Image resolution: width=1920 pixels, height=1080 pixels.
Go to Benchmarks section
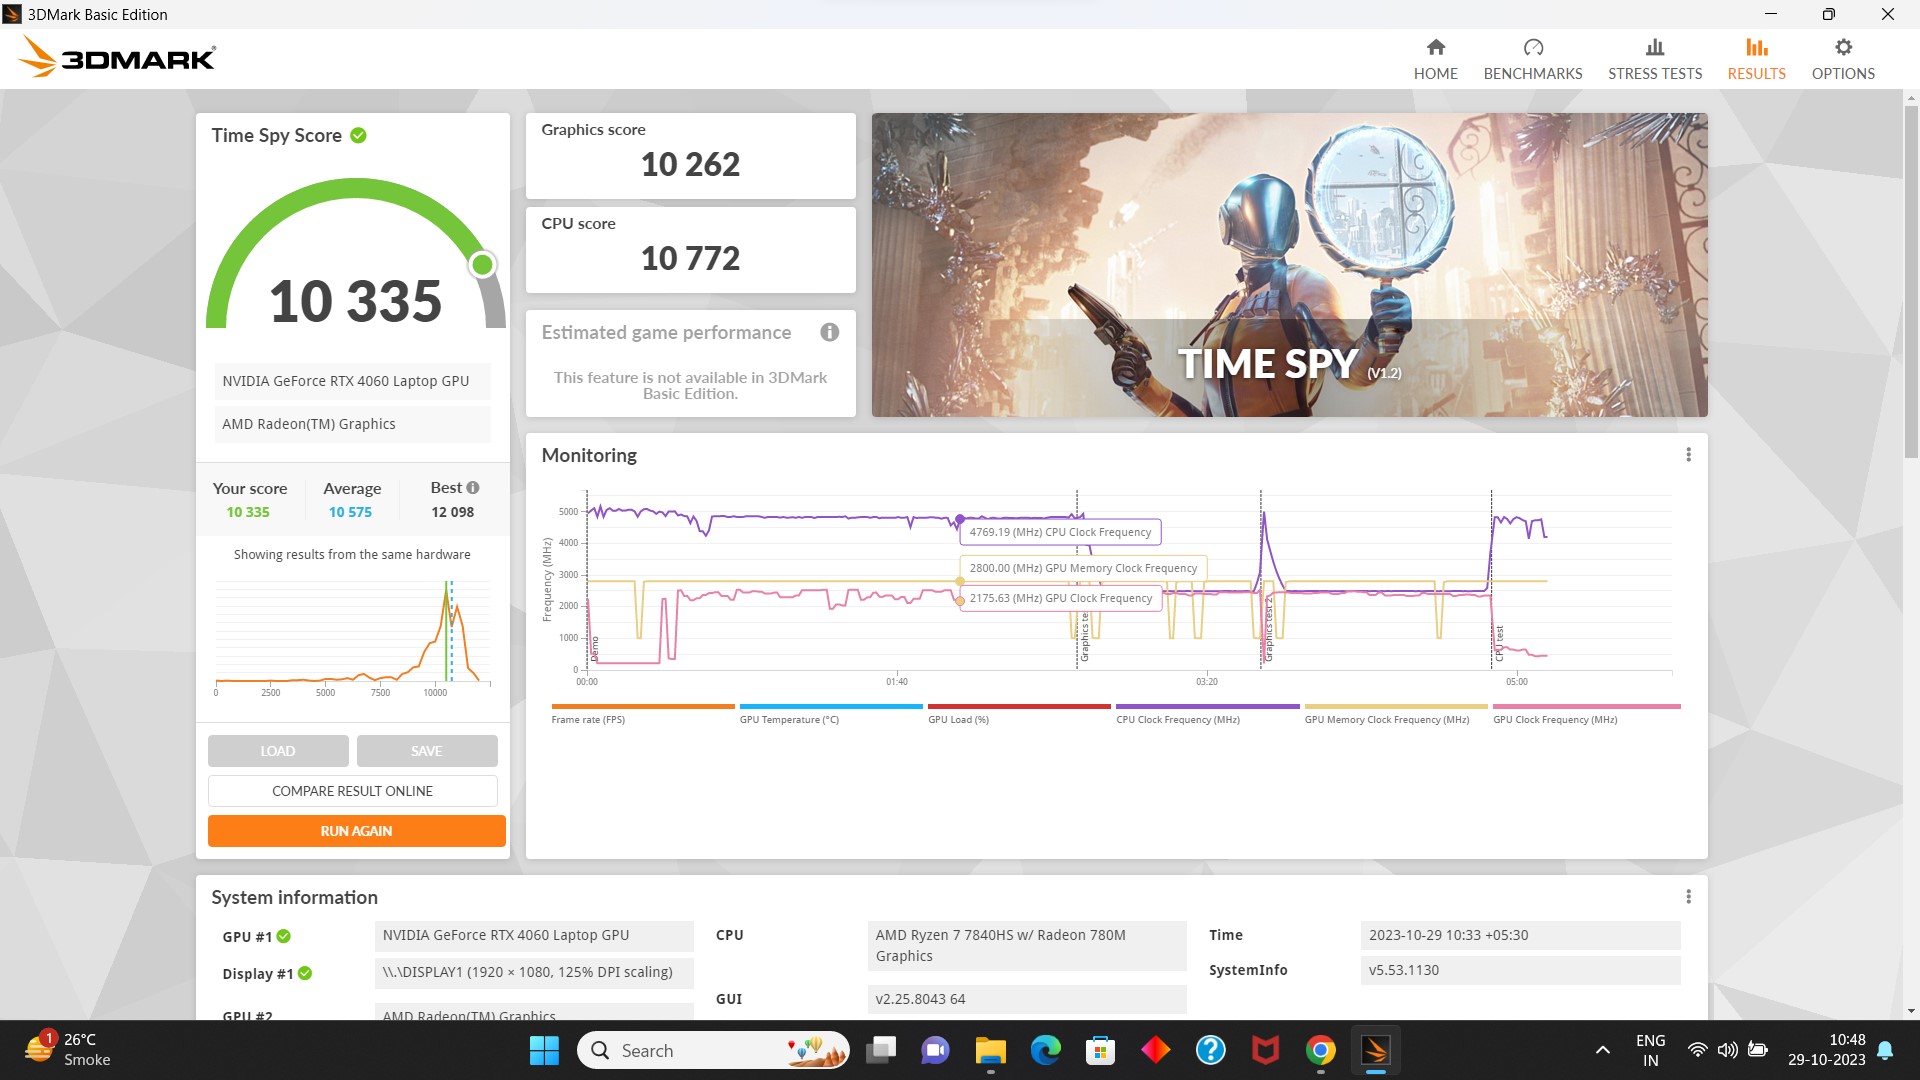(x=1532, y=60)
